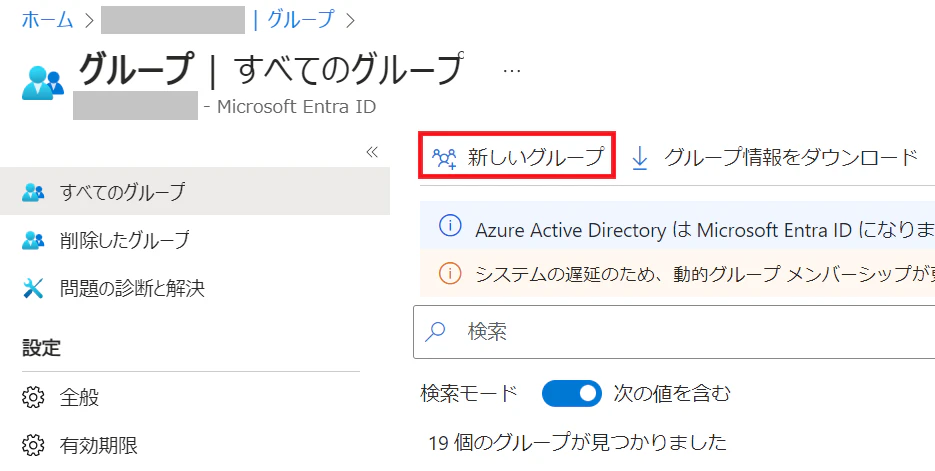Click the 新しいグループ people-plus icon
Viewport: 935px width, 471px height.
(x=444, y=158)
